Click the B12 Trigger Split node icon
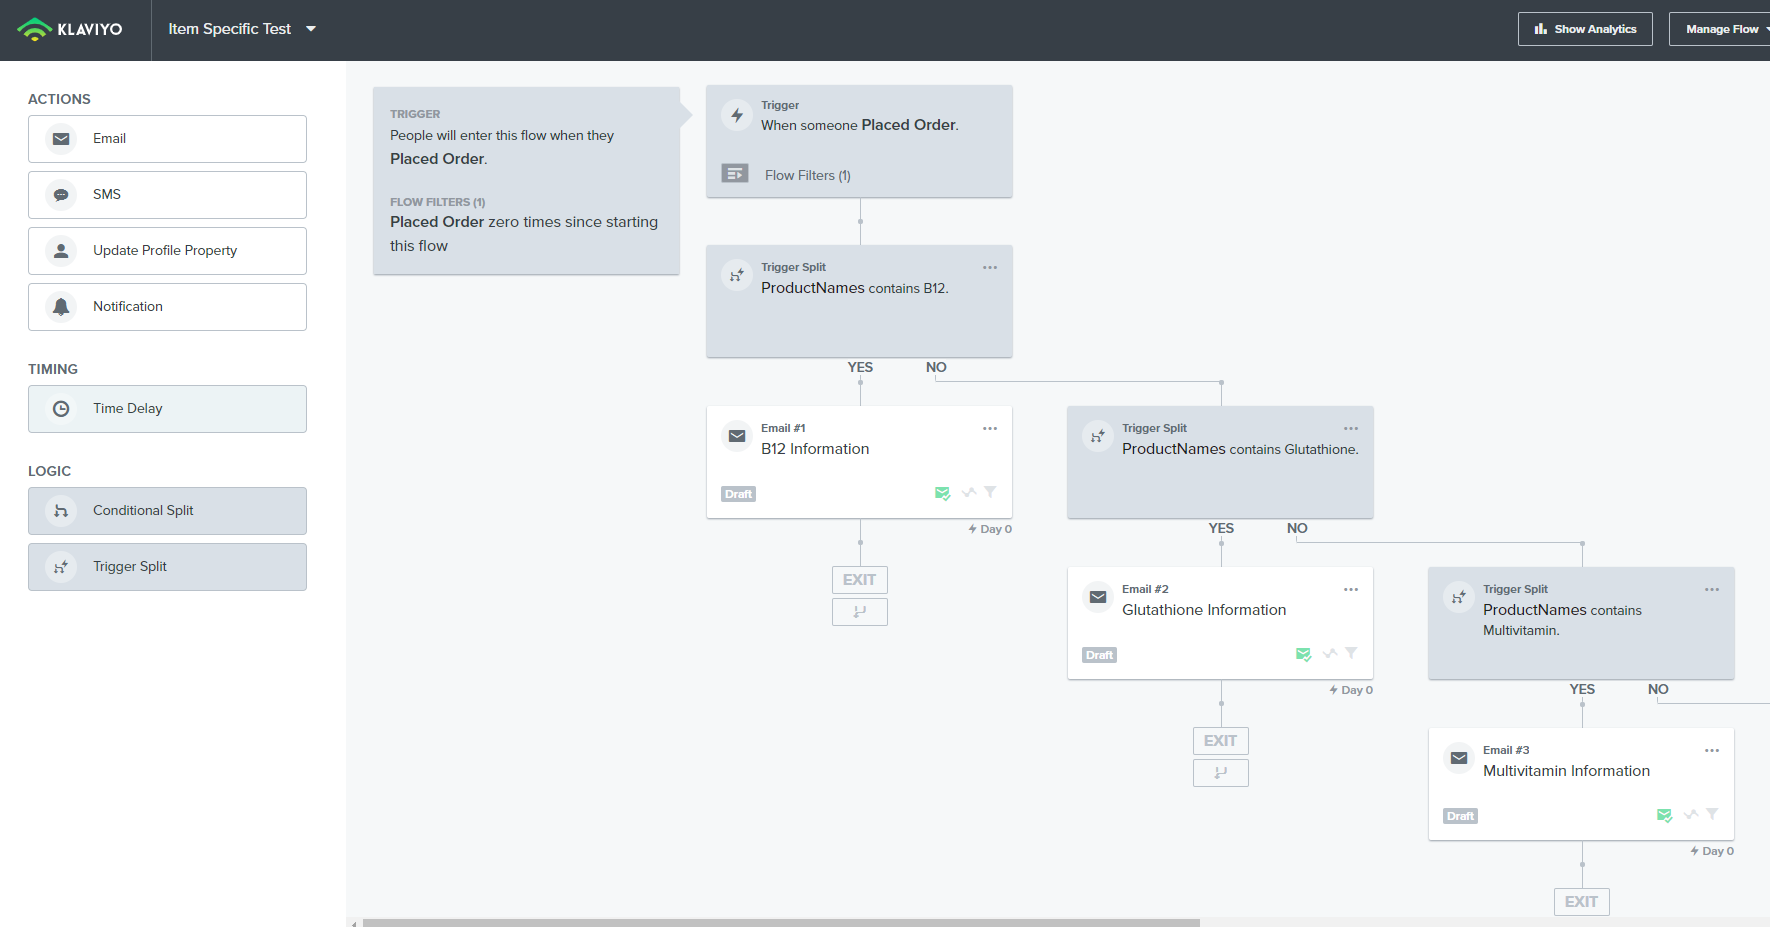The height and width of the screenshot is (927, 1770). tap(737, 275)
